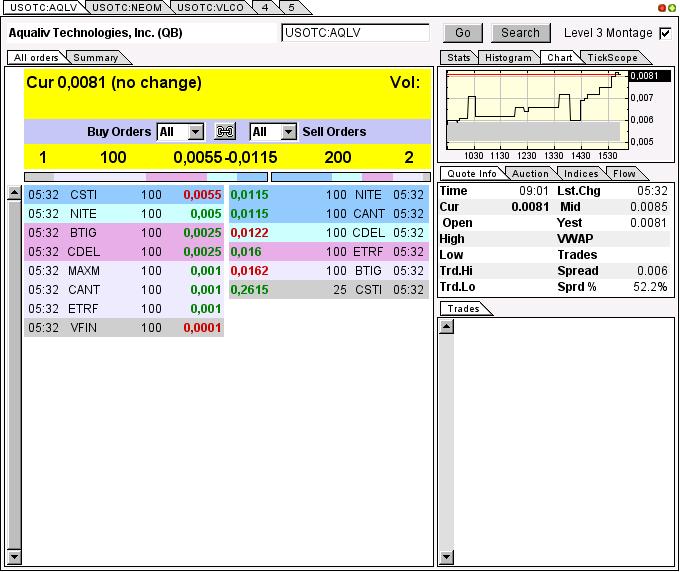Click the Mid value 0.0085
Viewport: 680px width, 572px height.
[649, 207]
